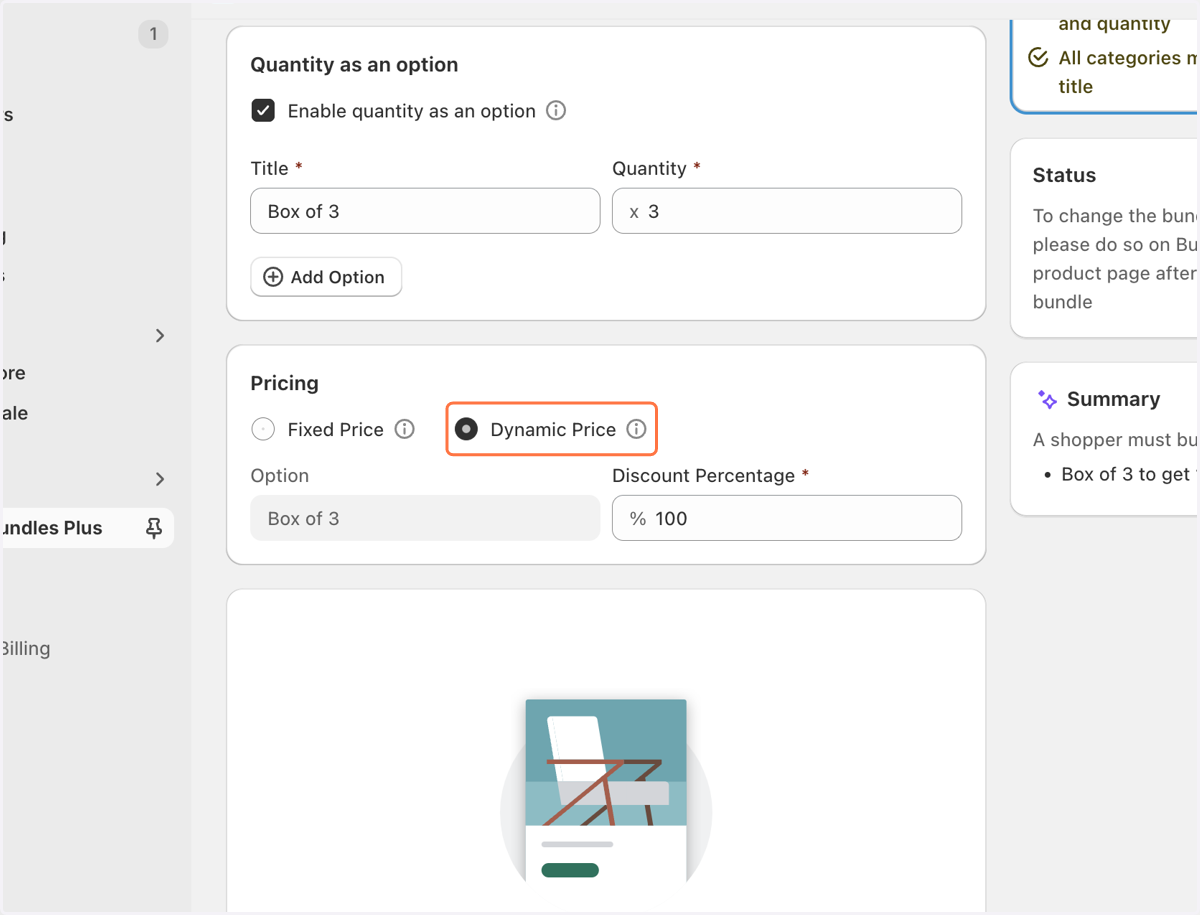Click the Quantity input field
The height and width of the screenshot is (915, 1200).
pos(787,211)
